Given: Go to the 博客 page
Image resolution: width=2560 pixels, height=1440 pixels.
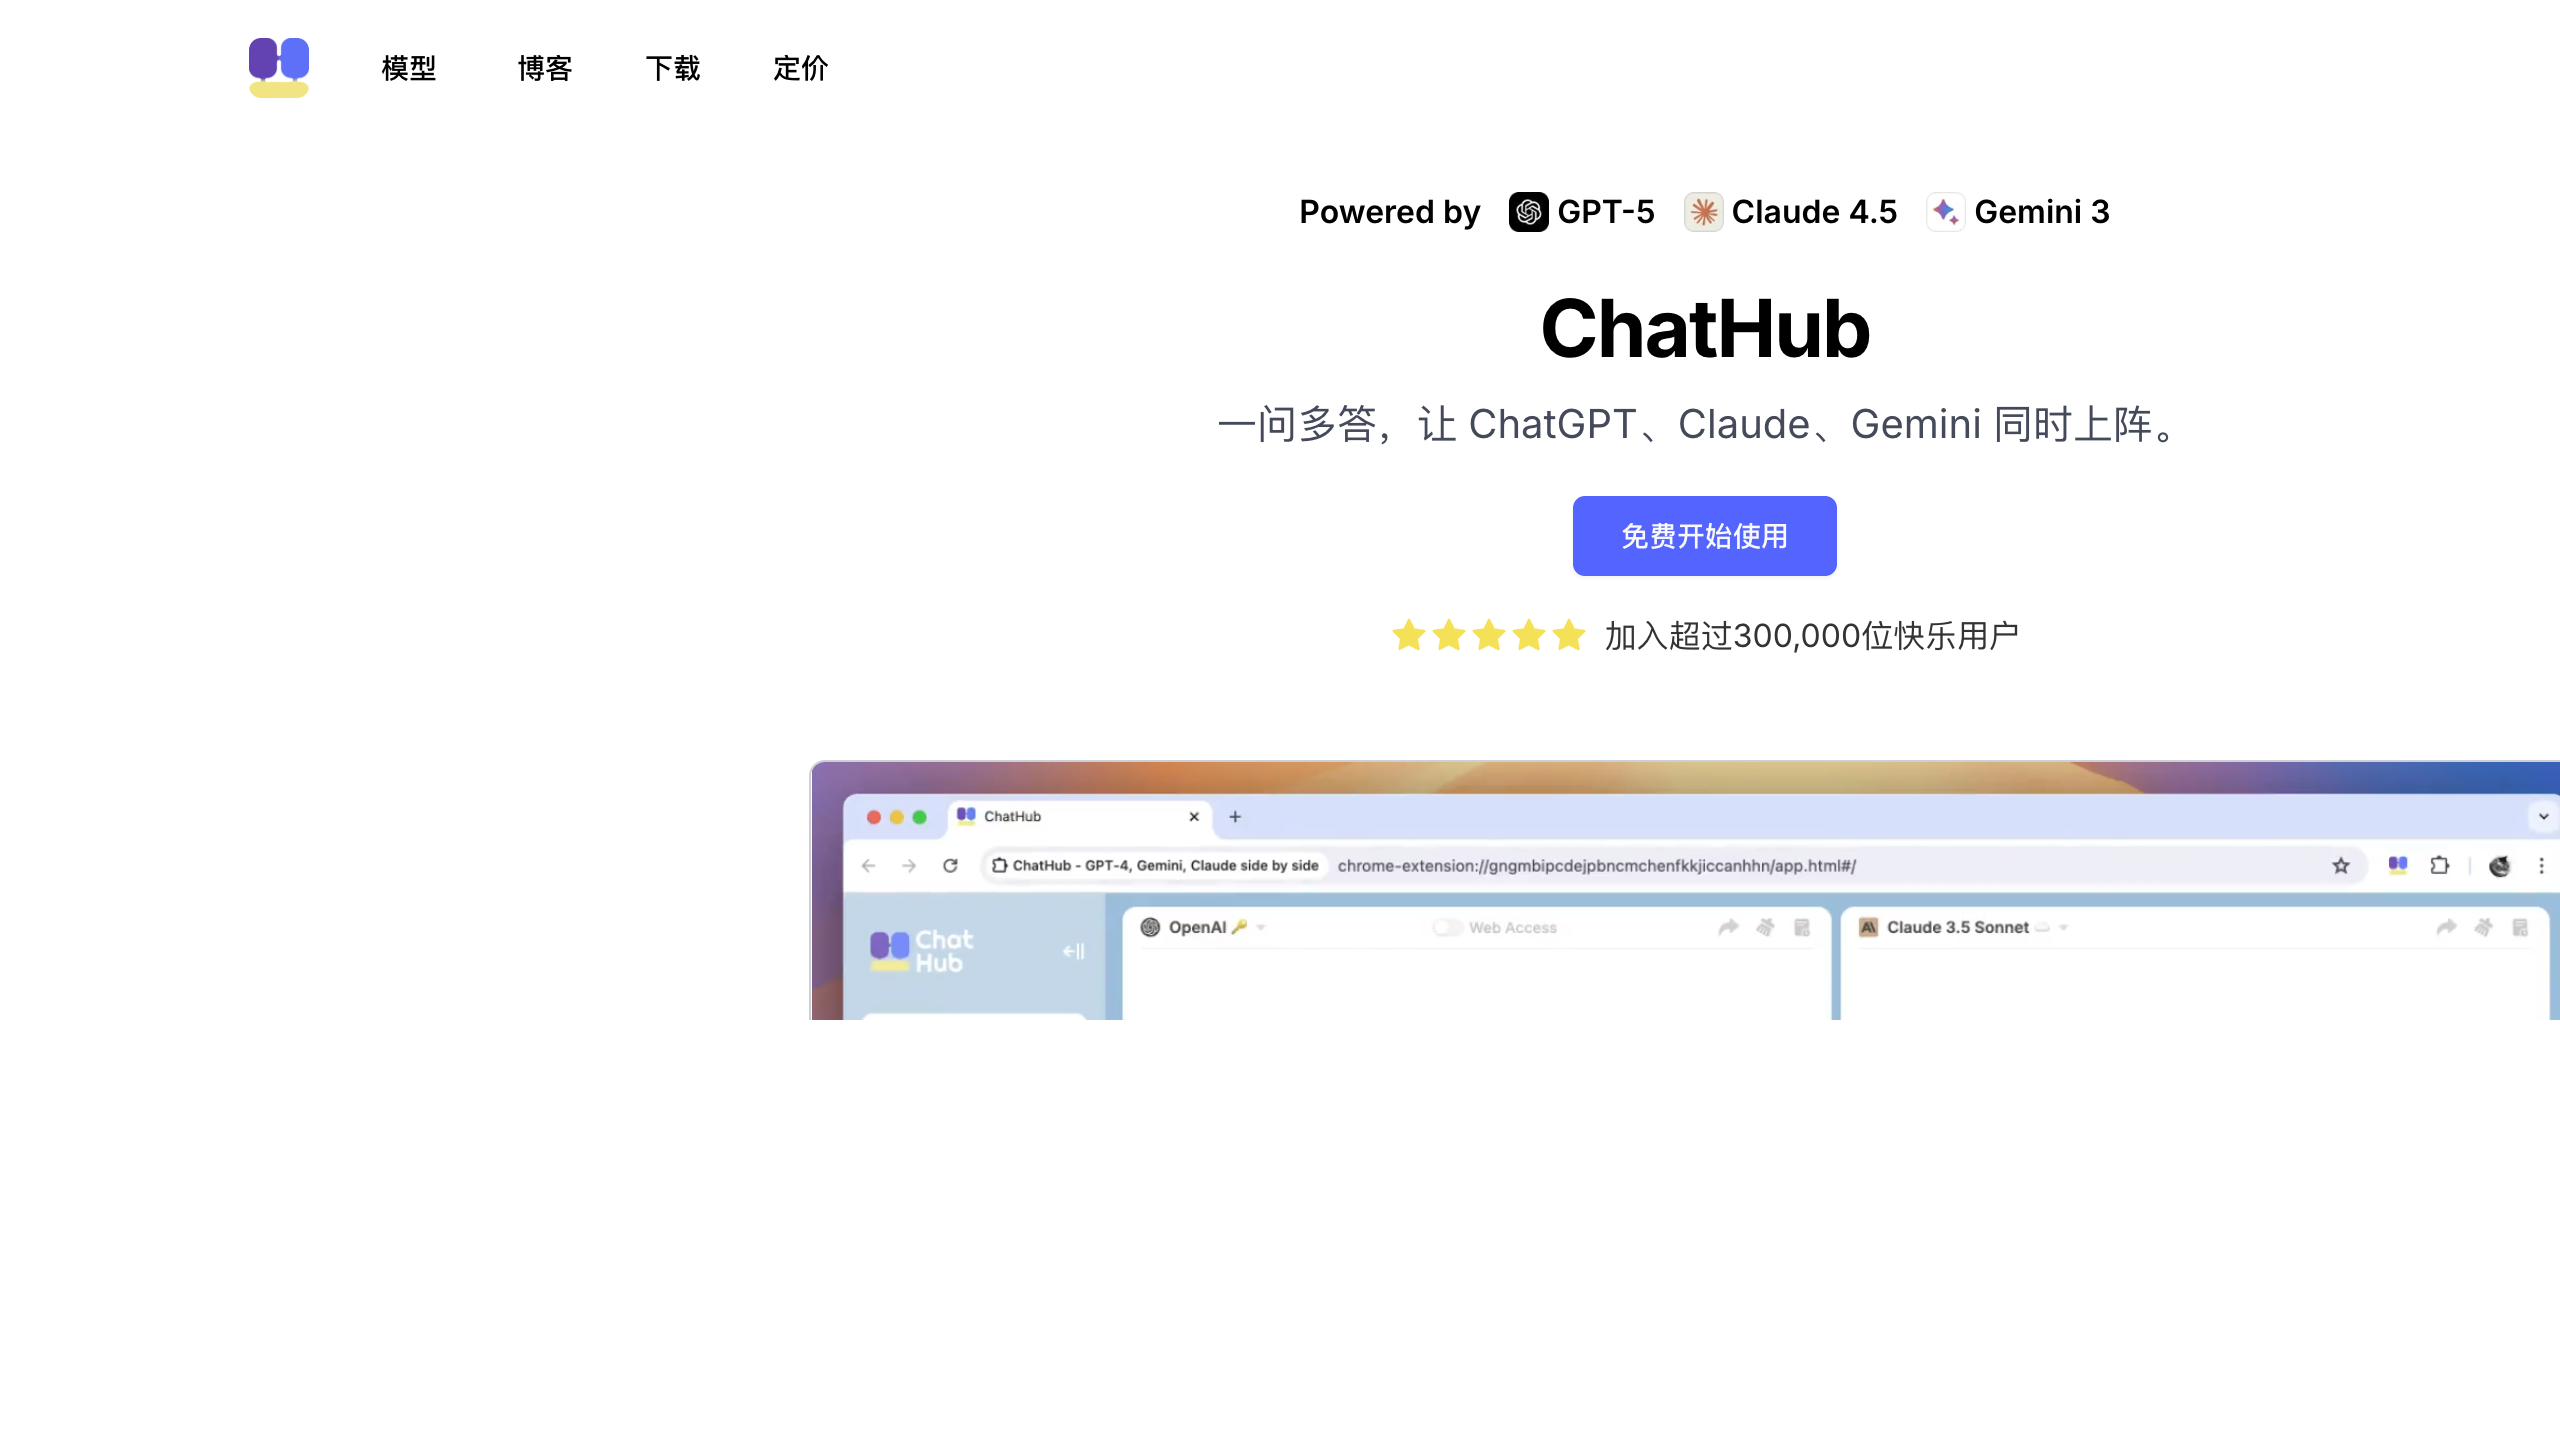Looking at the screenshot, I should coord(545,68).
